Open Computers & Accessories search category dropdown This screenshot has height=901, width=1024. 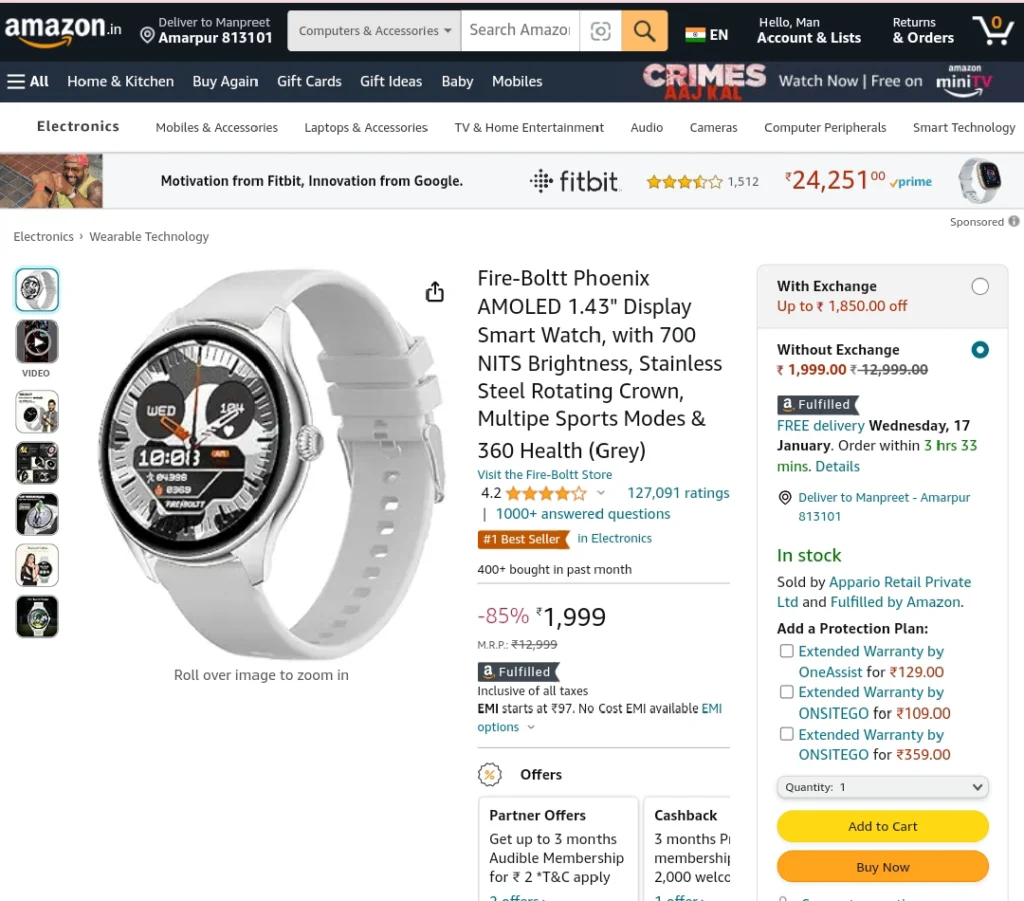[374, 31]
